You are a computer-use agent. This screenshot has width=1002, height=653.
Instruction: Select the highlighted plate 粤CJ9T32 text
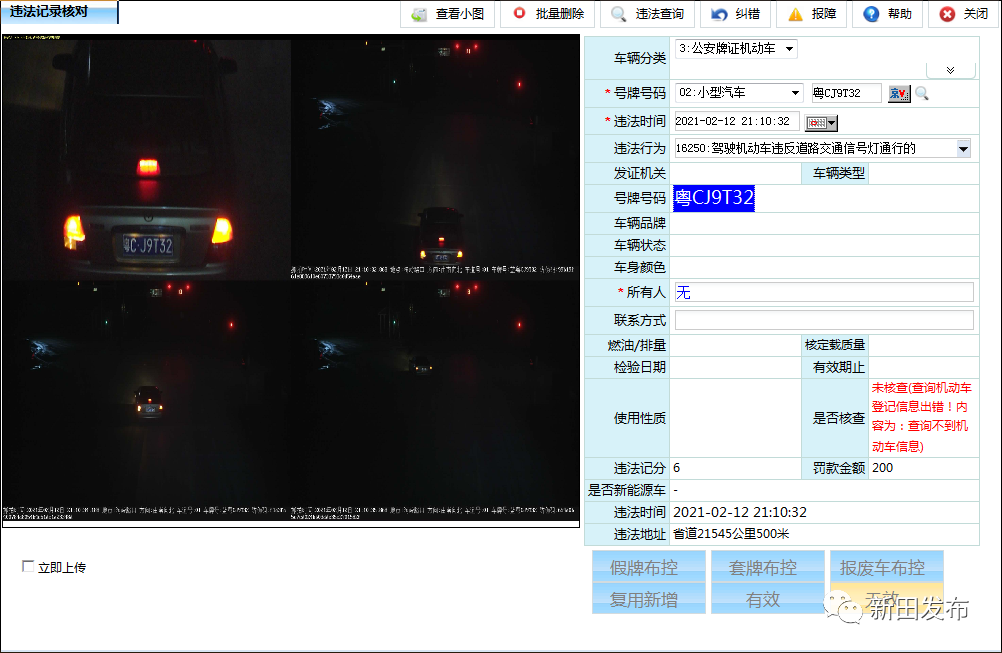coord(714,198)
